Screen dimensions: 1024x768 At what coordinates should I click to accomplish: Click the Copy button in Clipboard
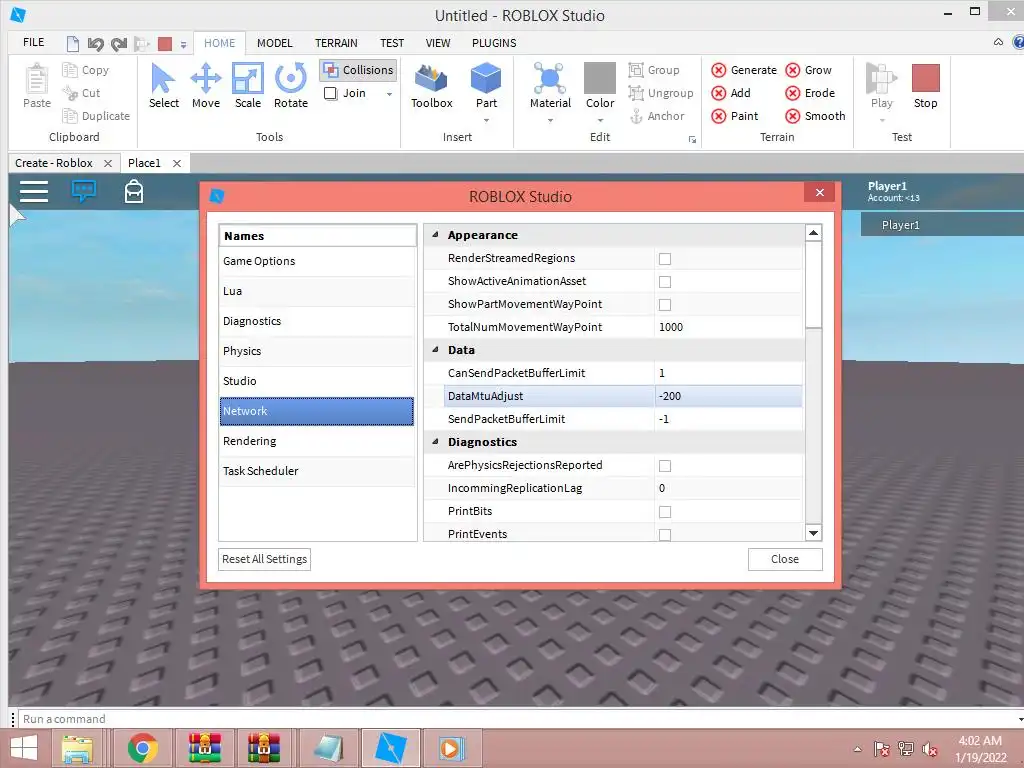click(86, 70)
